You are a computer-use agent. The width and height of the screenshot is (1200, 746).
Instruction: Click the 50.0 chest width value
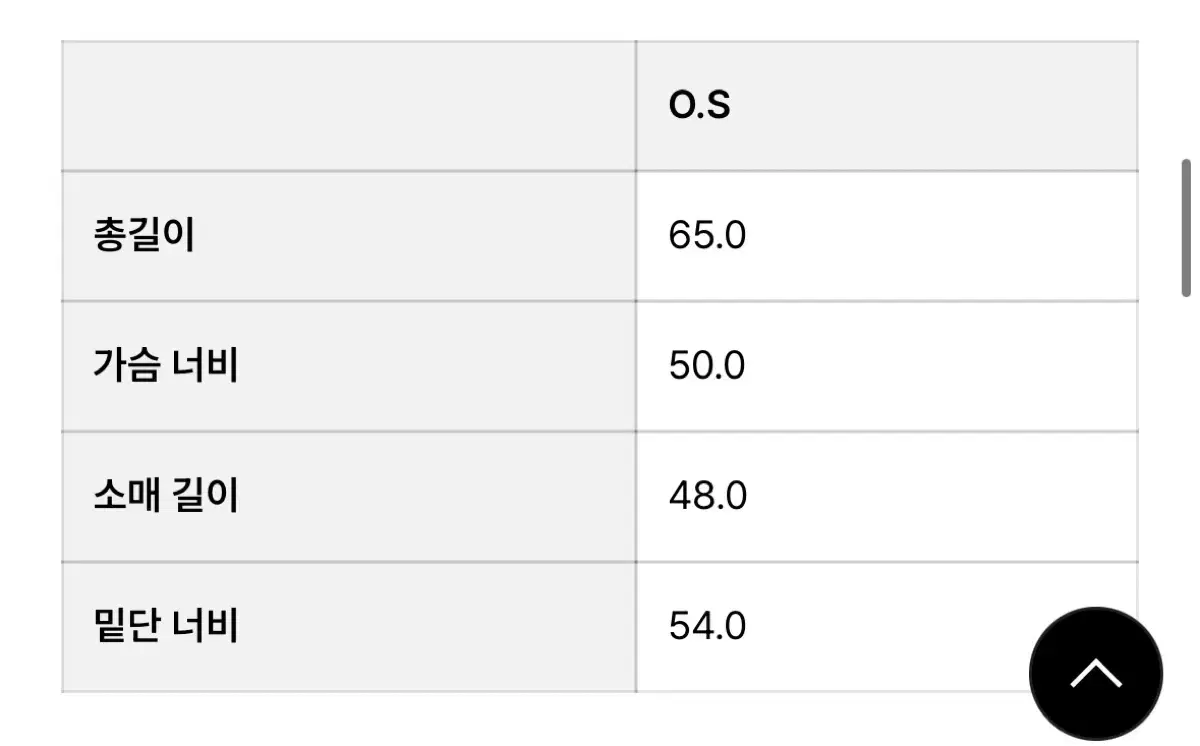(707, 366)
